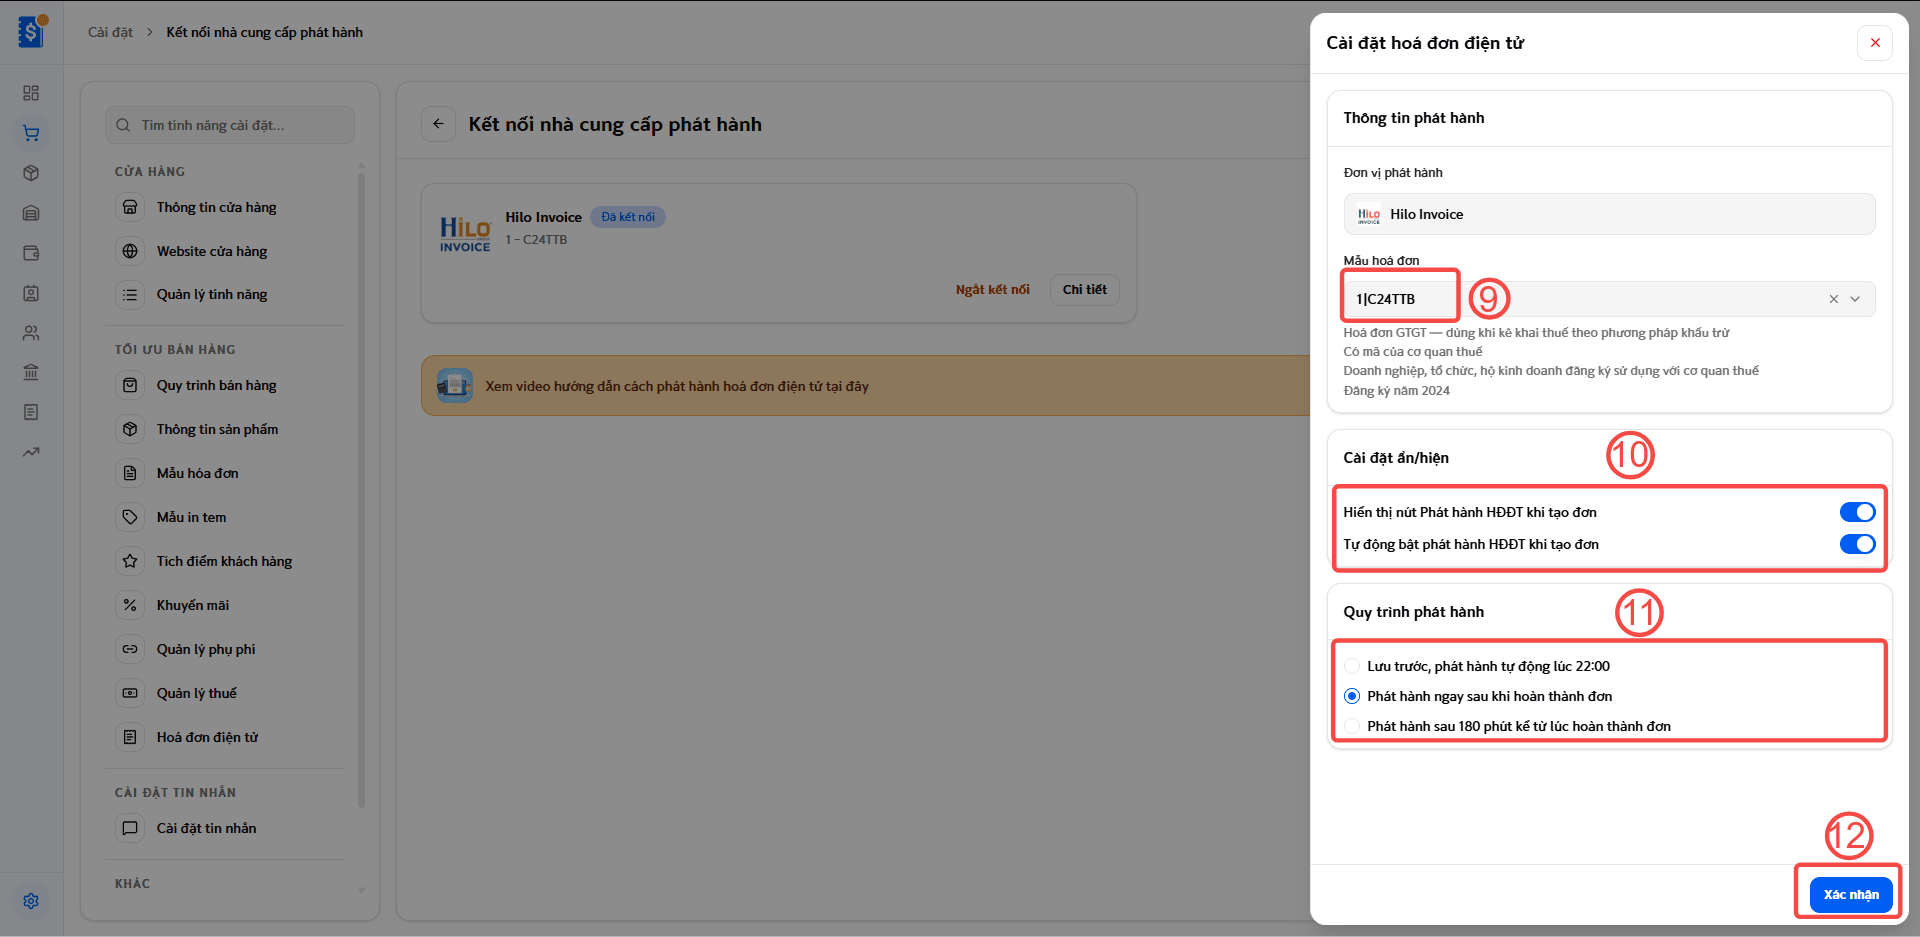Click the Hilo Invoice logo on provider card
This screenshot has width=1920, height=937.
[x=465, y=234]
